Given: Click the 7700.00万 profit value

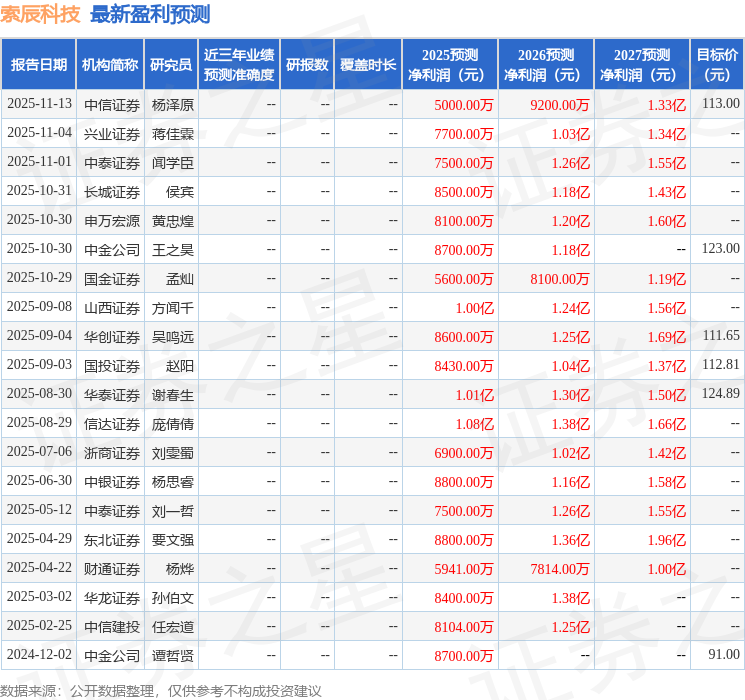Looking at the screenshot, I should click(464, 134).
